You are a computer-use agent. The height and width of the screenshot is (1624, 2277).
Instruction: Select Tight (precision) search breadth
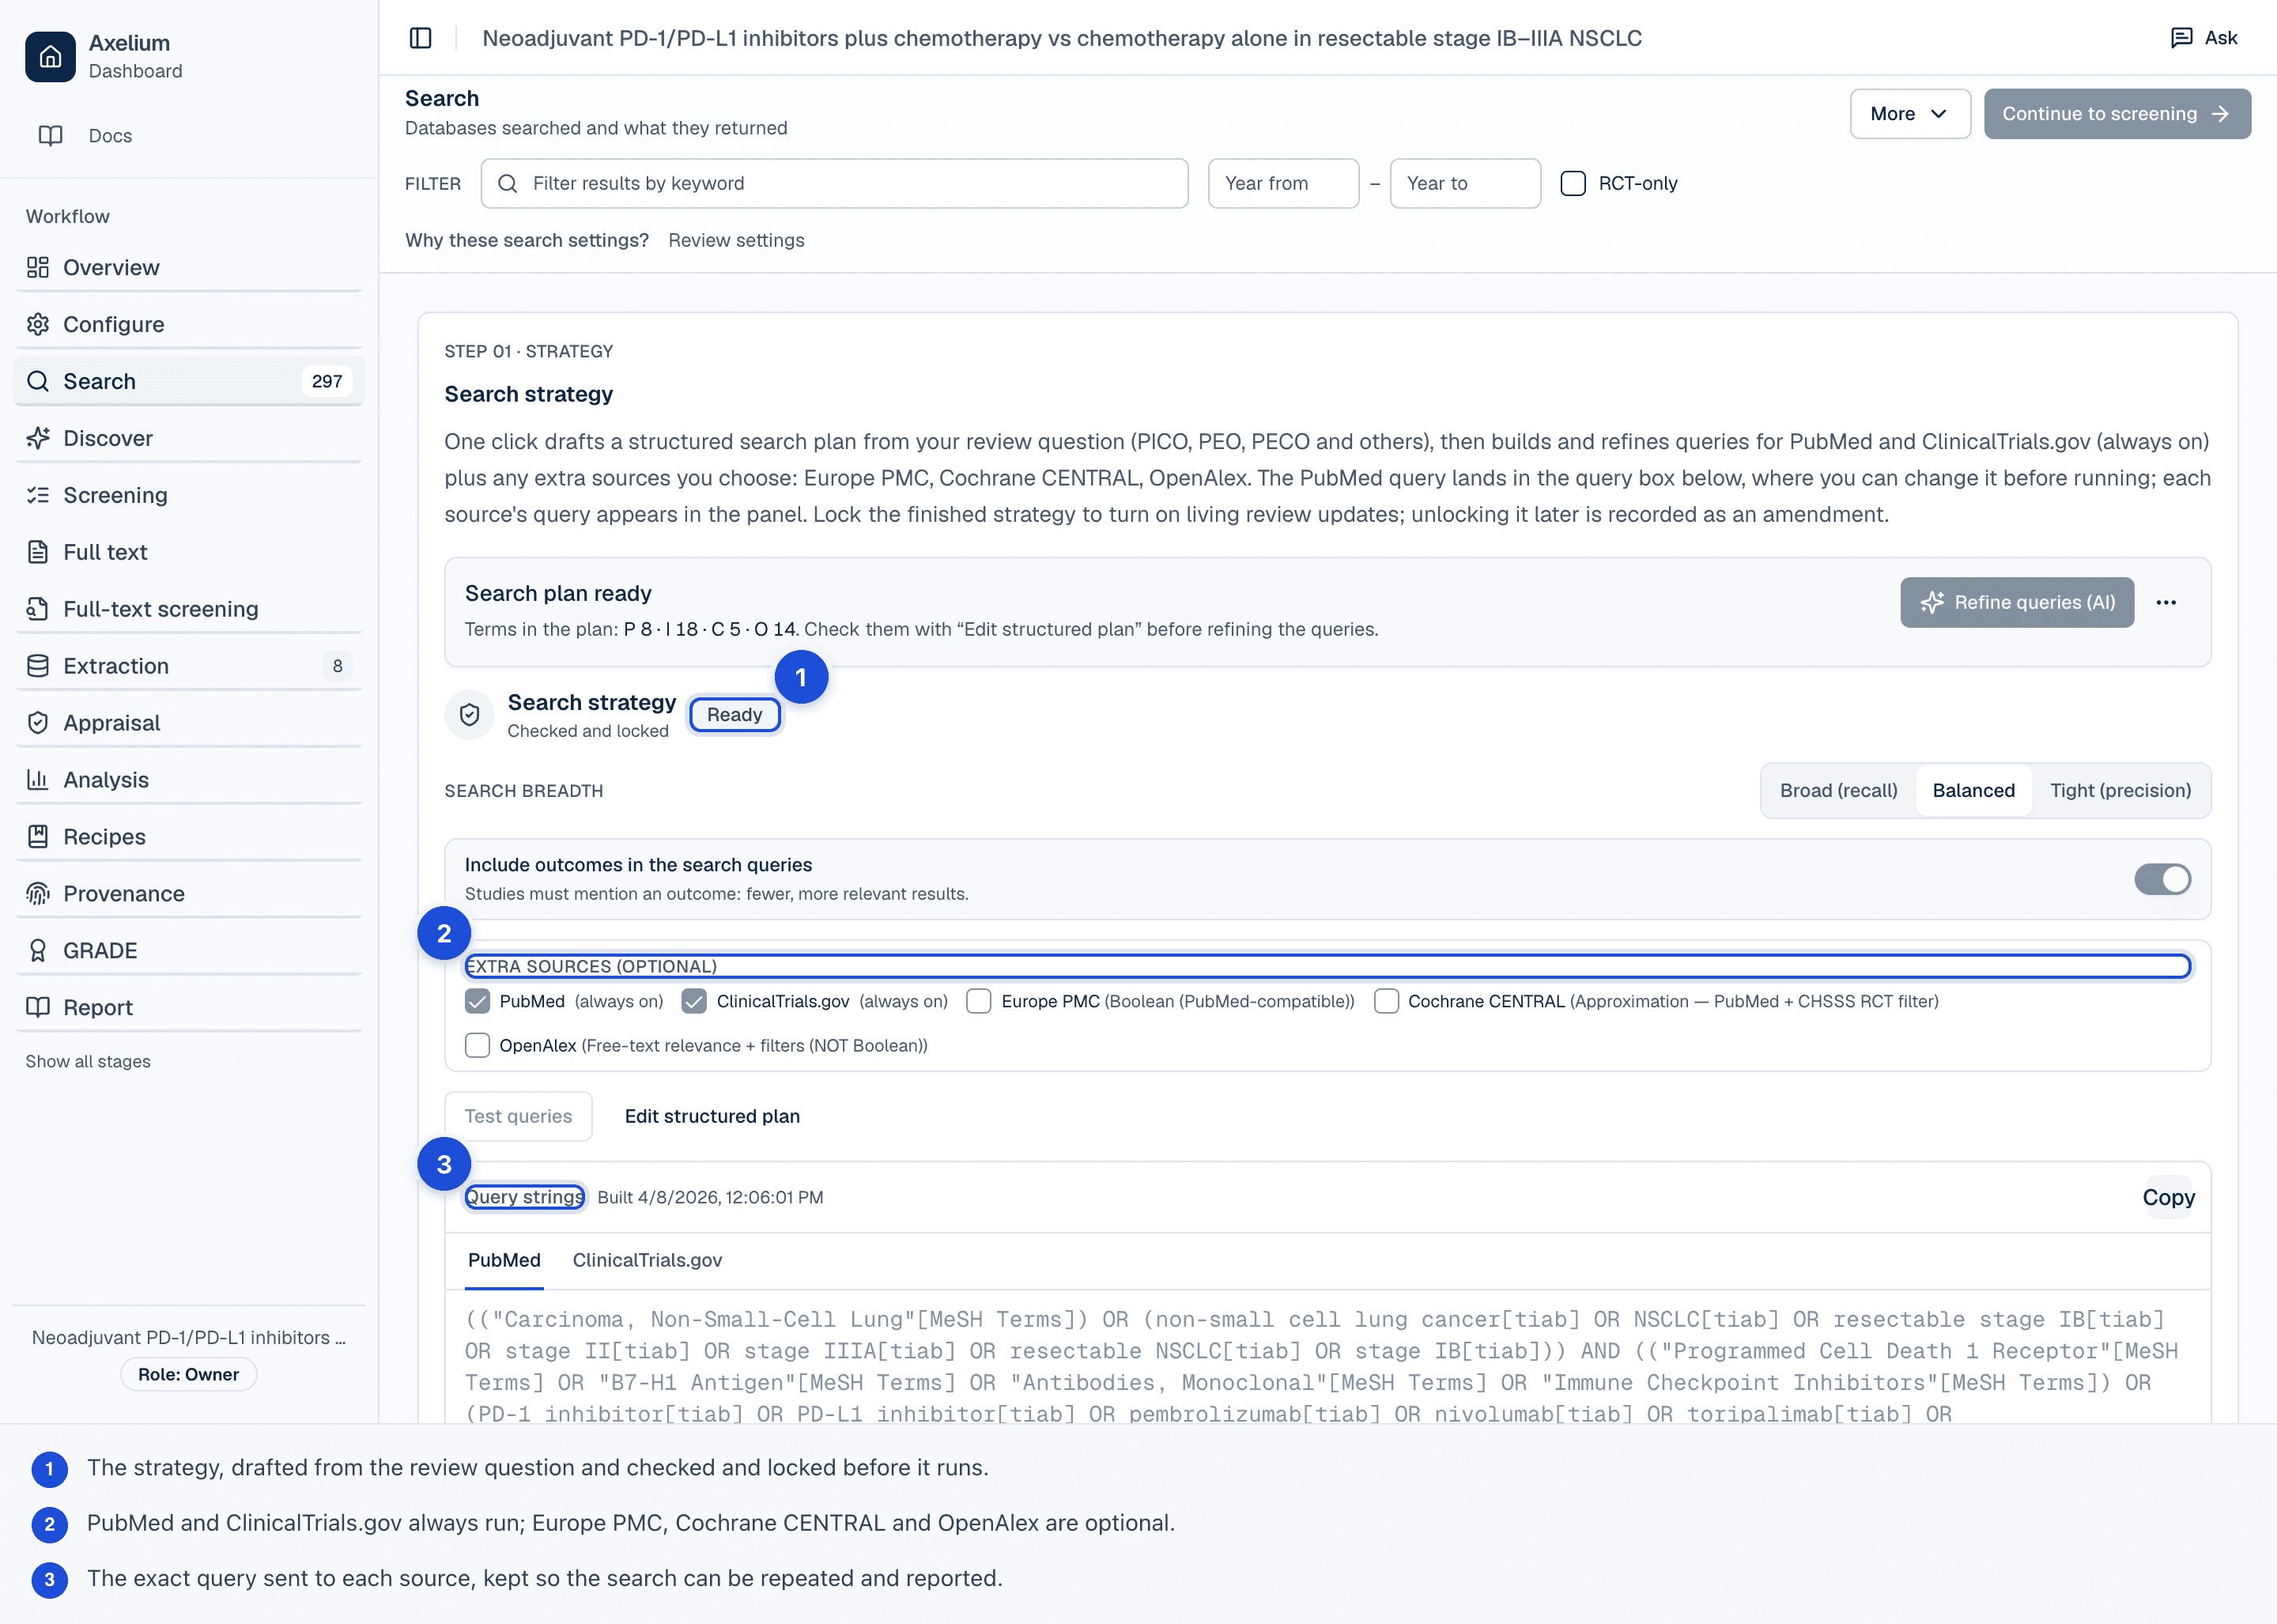pyautogui.click(x=2120, y=790)
